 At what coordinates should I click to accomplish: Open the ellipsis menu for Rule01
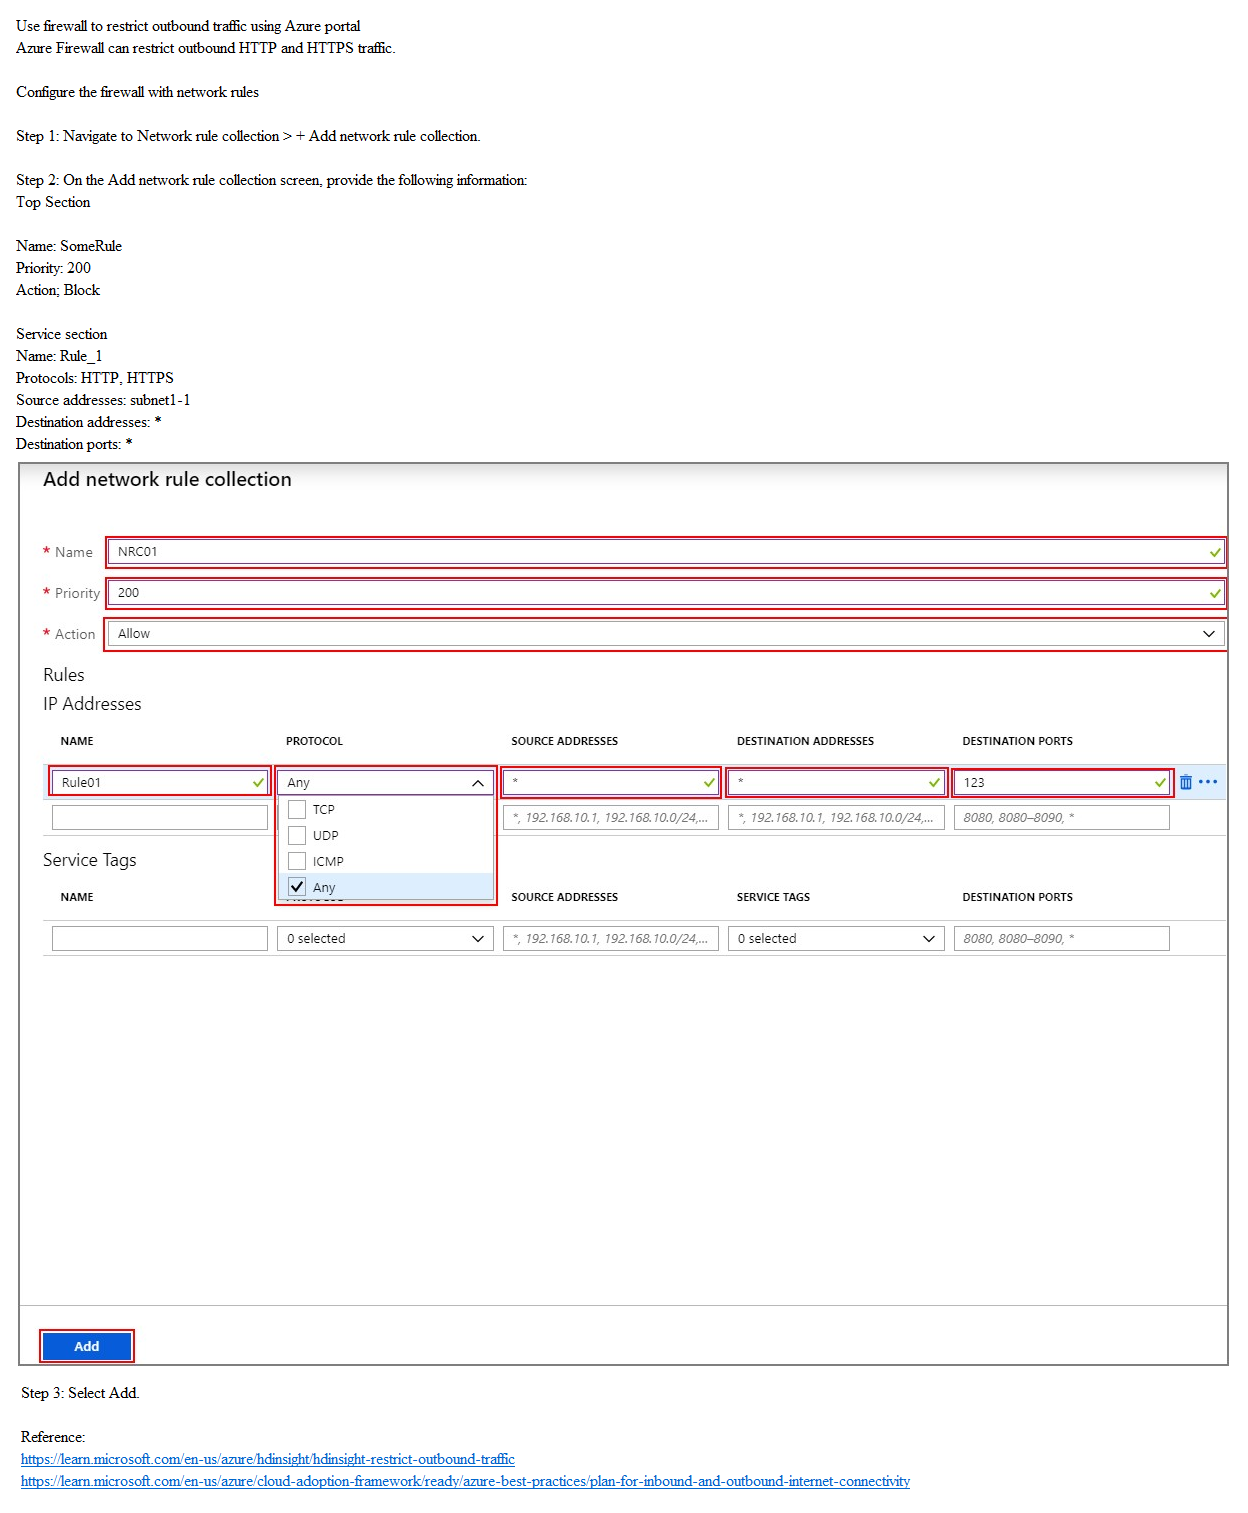click(x=1208, y=782)
